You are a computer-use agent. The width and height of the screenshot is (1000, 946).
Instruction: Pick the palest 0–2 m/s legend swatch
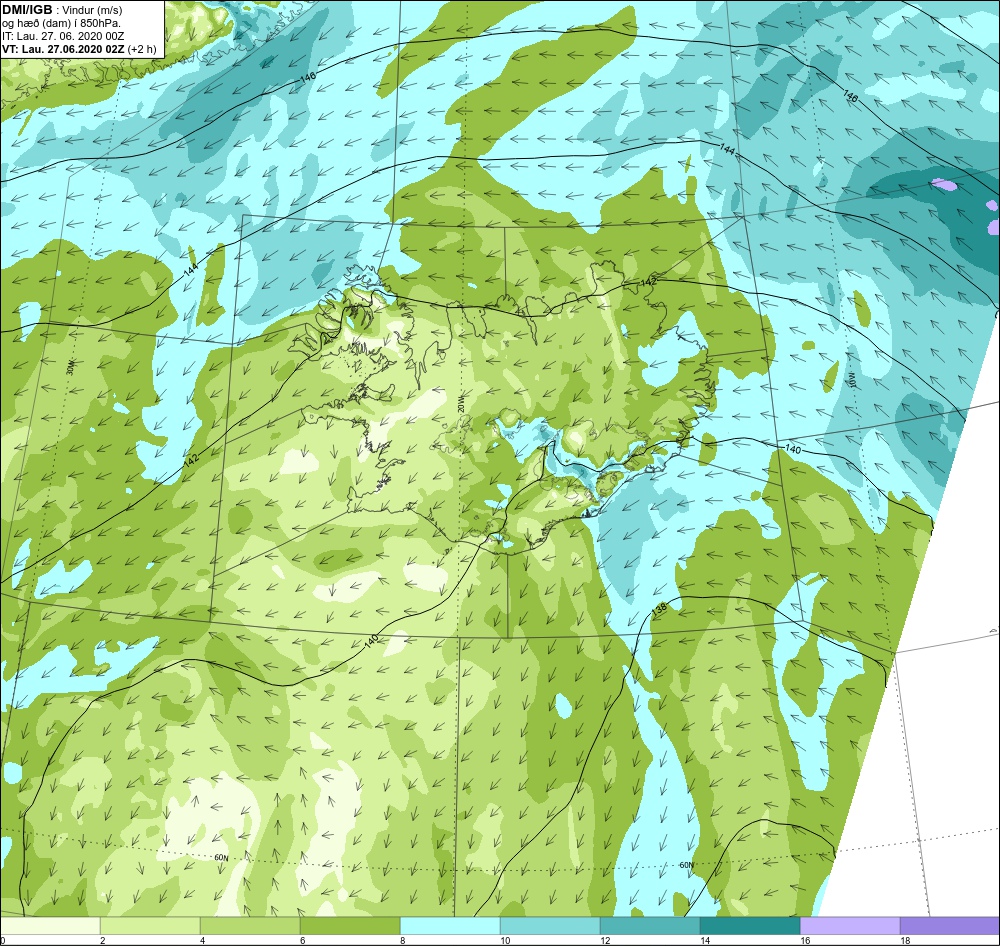tap(50, 925)
